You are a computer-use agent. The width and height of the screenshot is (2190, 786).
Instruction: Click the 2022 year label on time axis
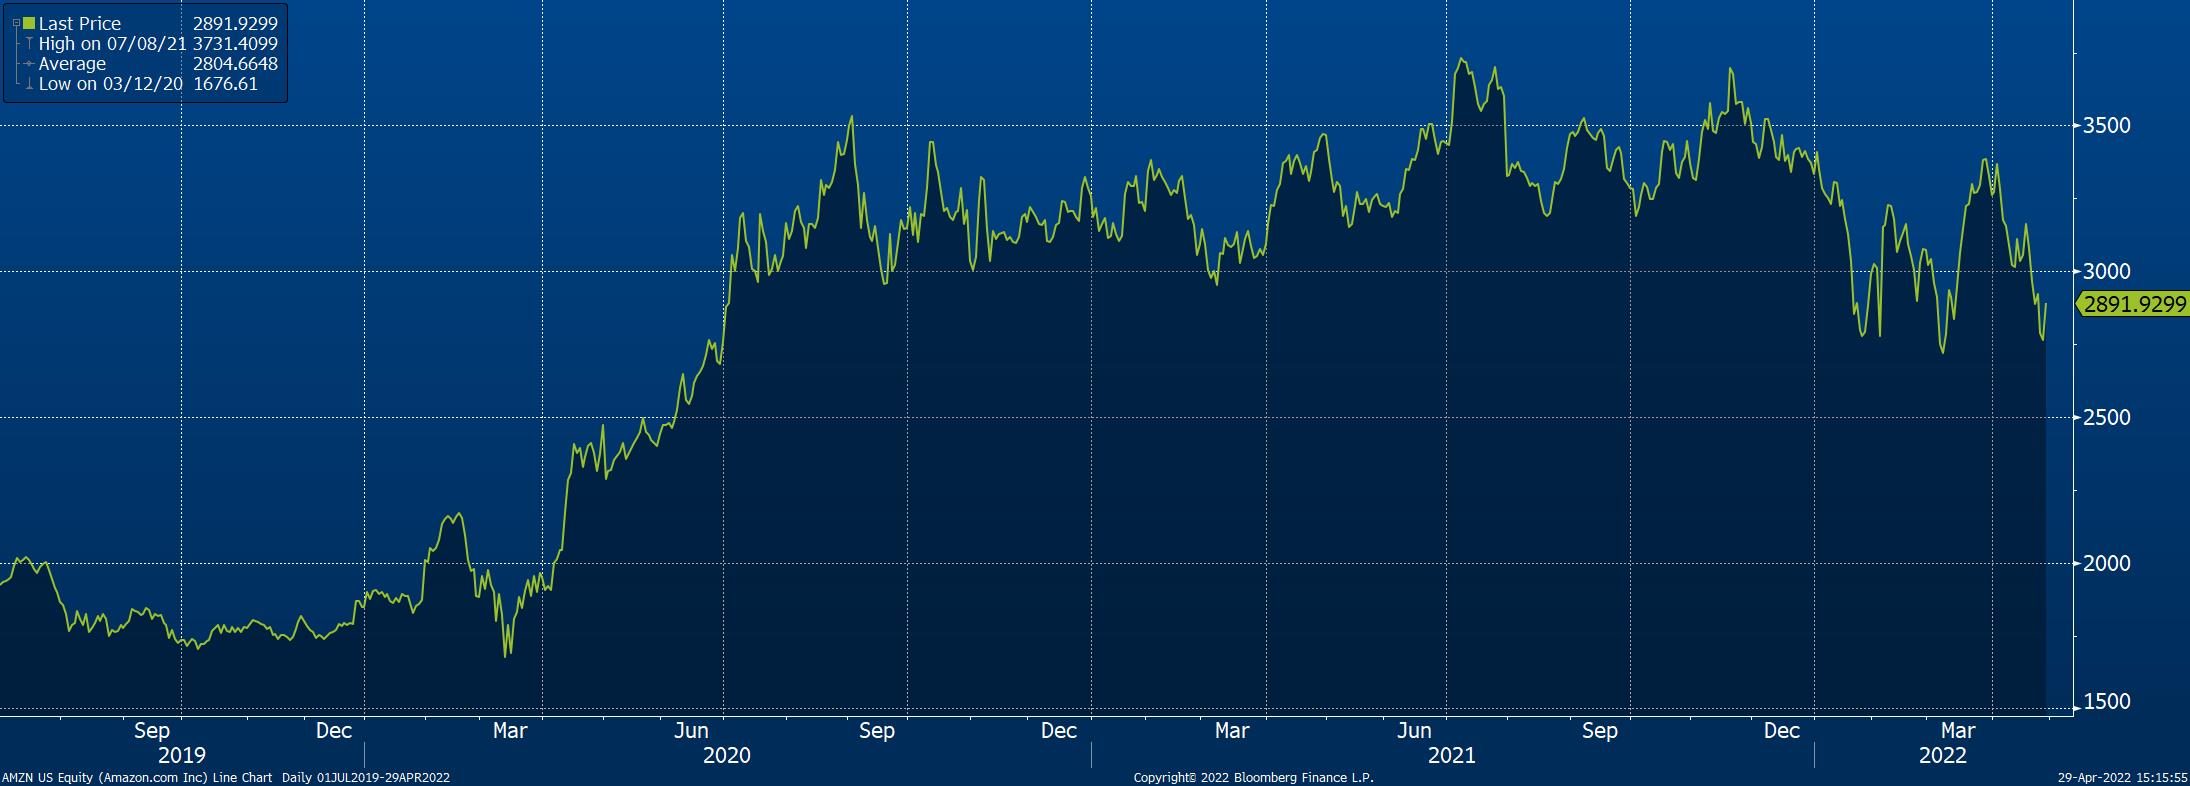[x=1943, y=755]
